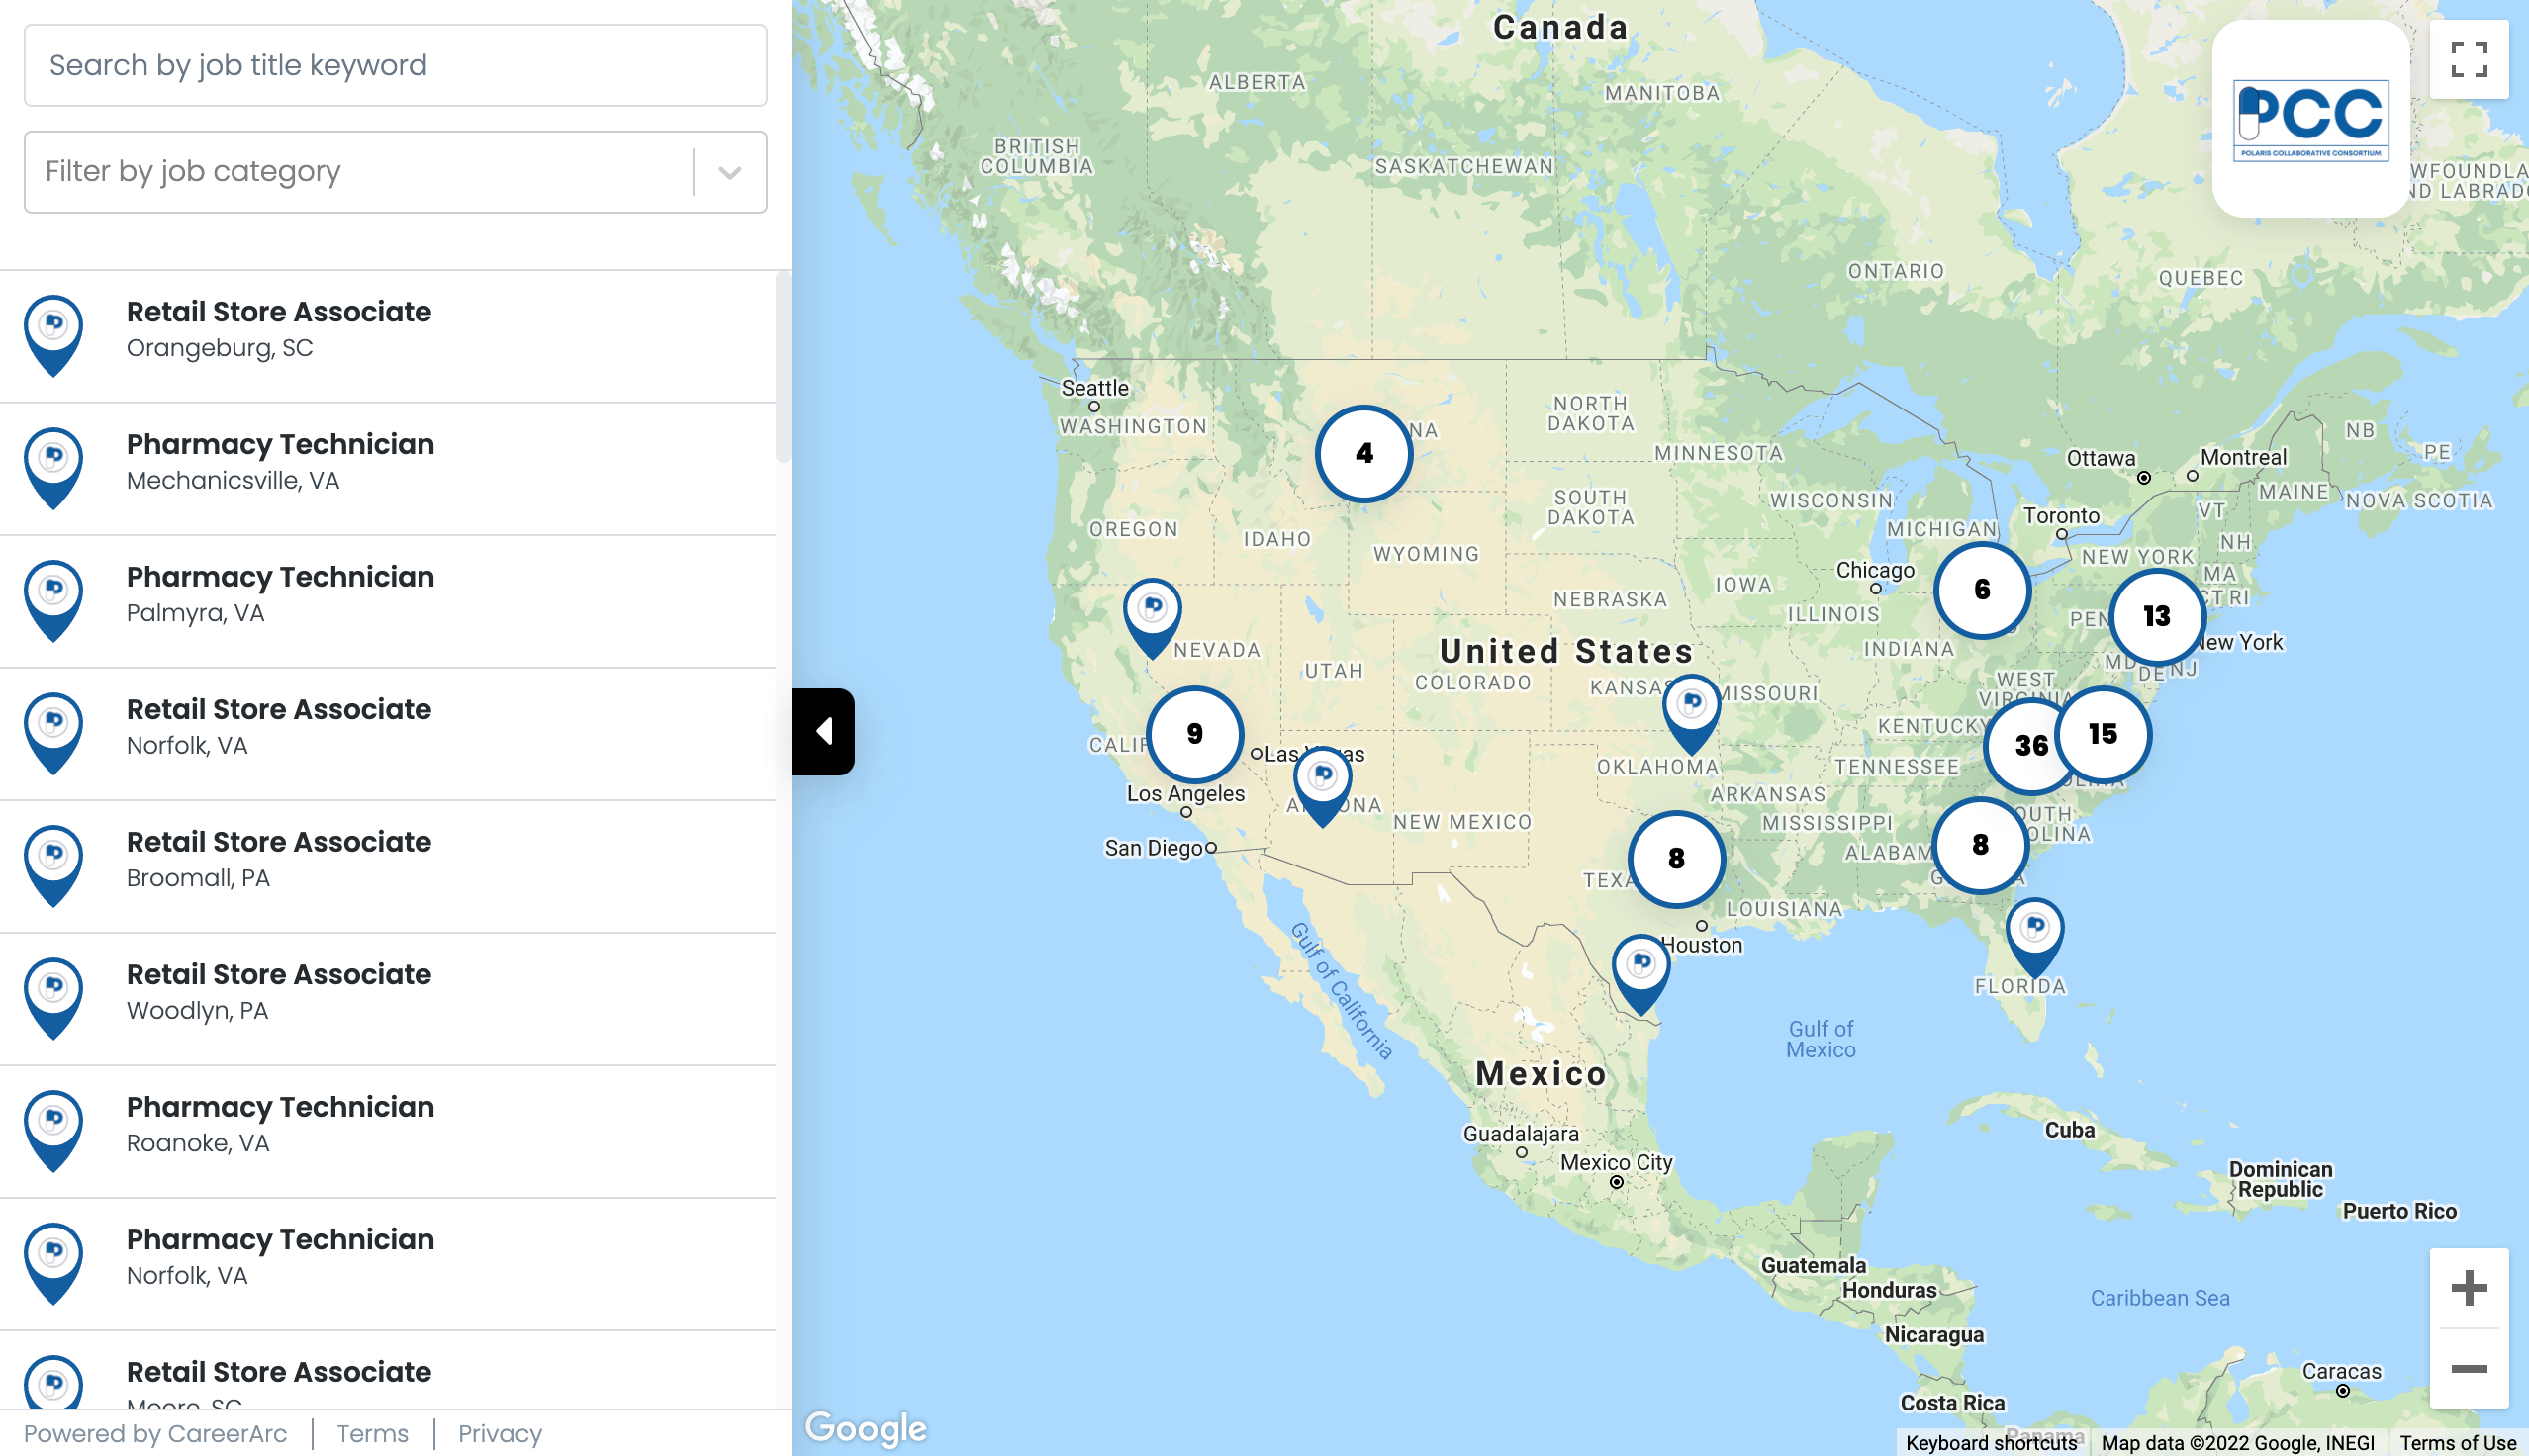Click the map pin icon beside Orangeburg, SC
The width and height of the screenshot is (2529, 1456).
coord(54,335)
